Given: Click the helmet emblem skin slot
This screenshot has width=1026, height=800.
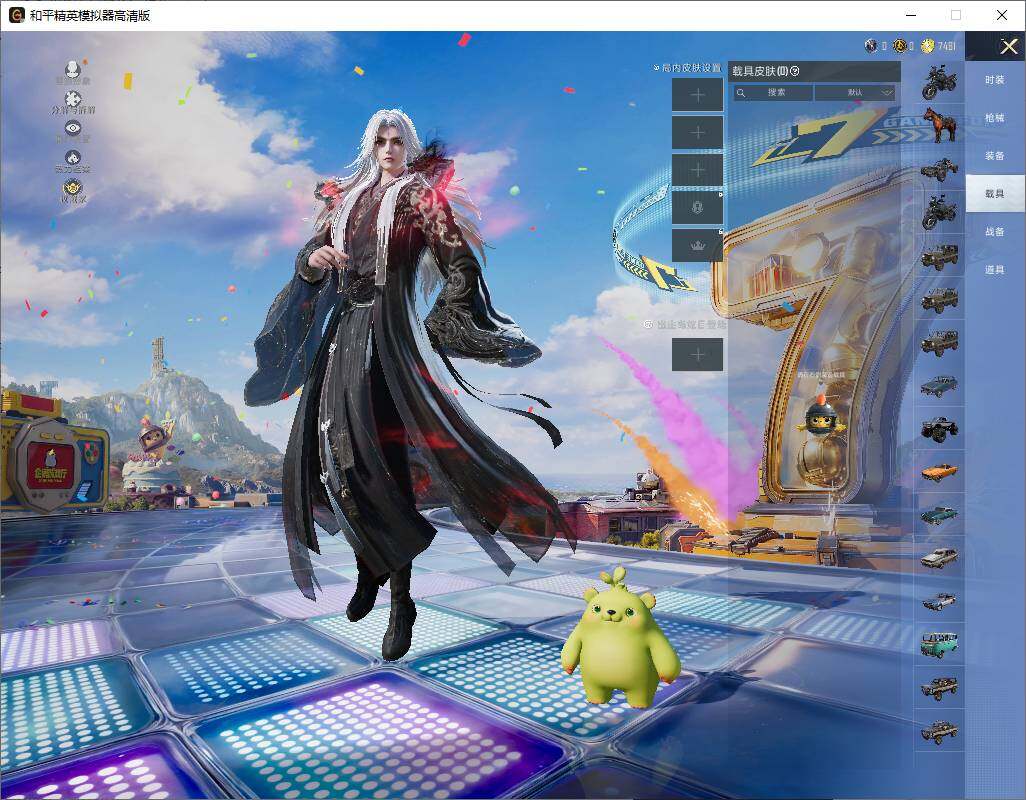Looking at the screenshot, I should click(698, 207).
